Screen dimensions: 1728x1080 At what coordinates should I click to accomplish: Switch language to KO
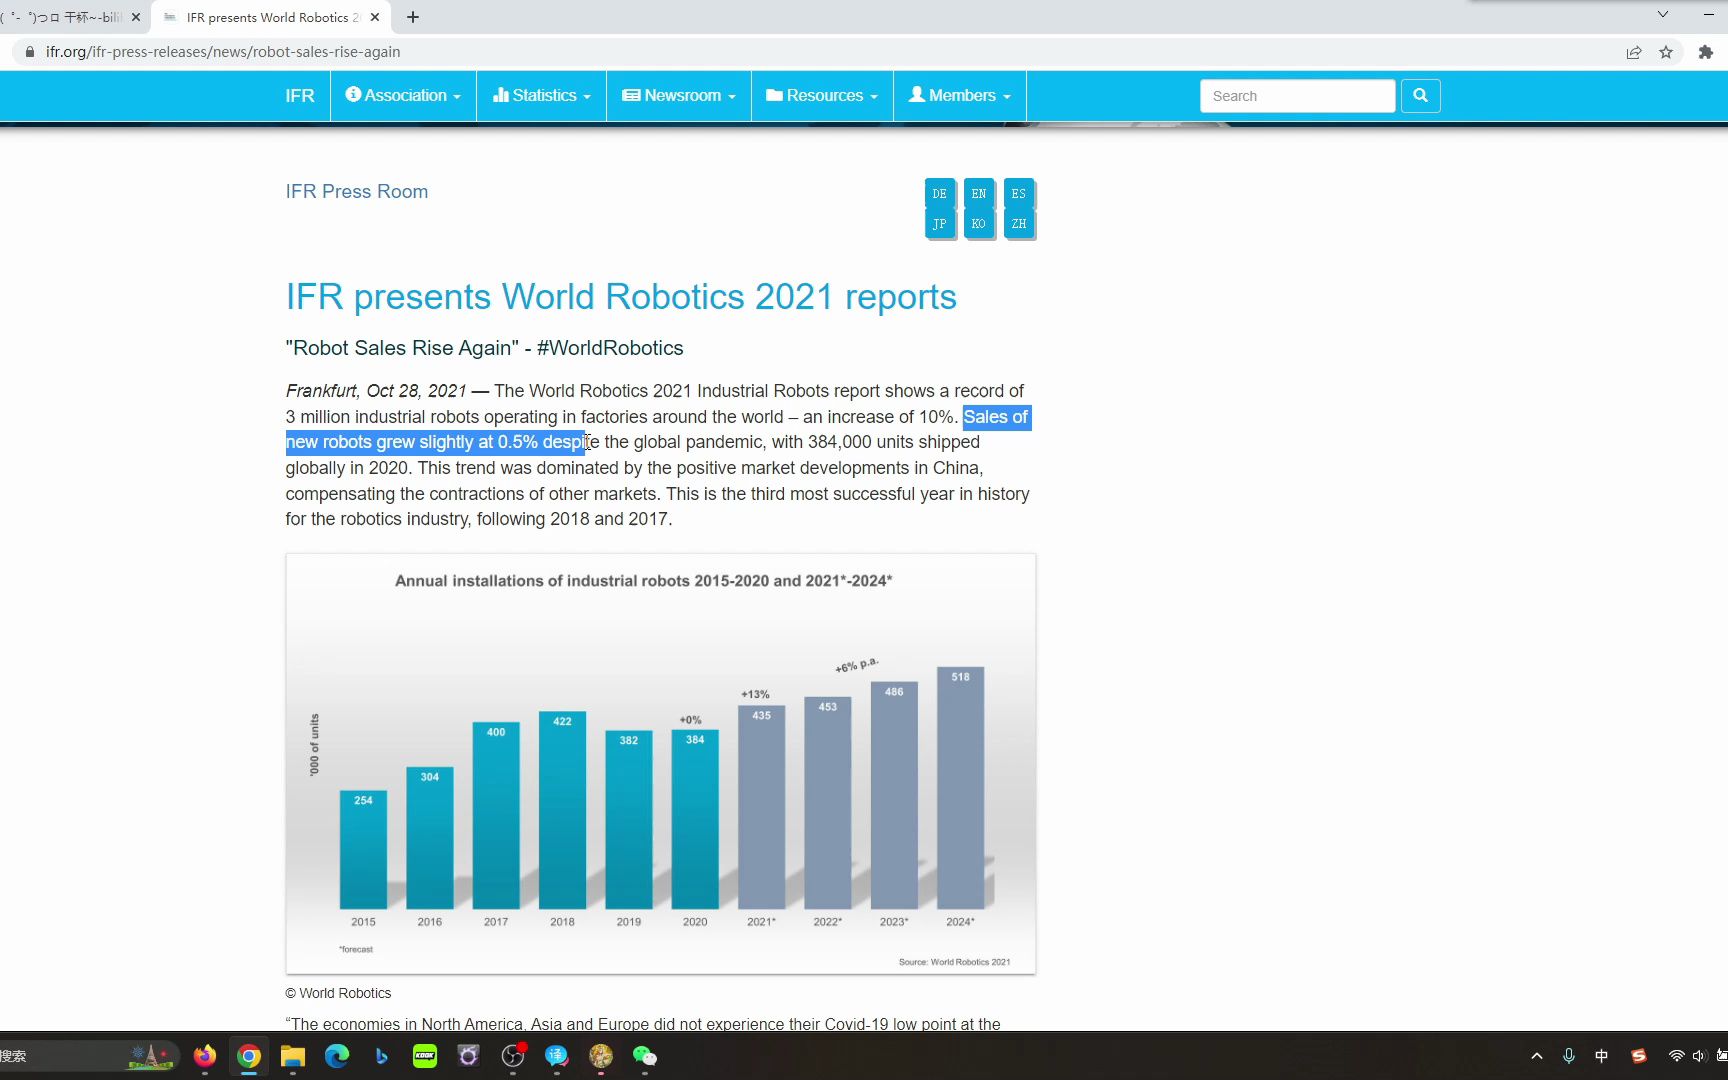pyautogui.click(x=979, y=224)
